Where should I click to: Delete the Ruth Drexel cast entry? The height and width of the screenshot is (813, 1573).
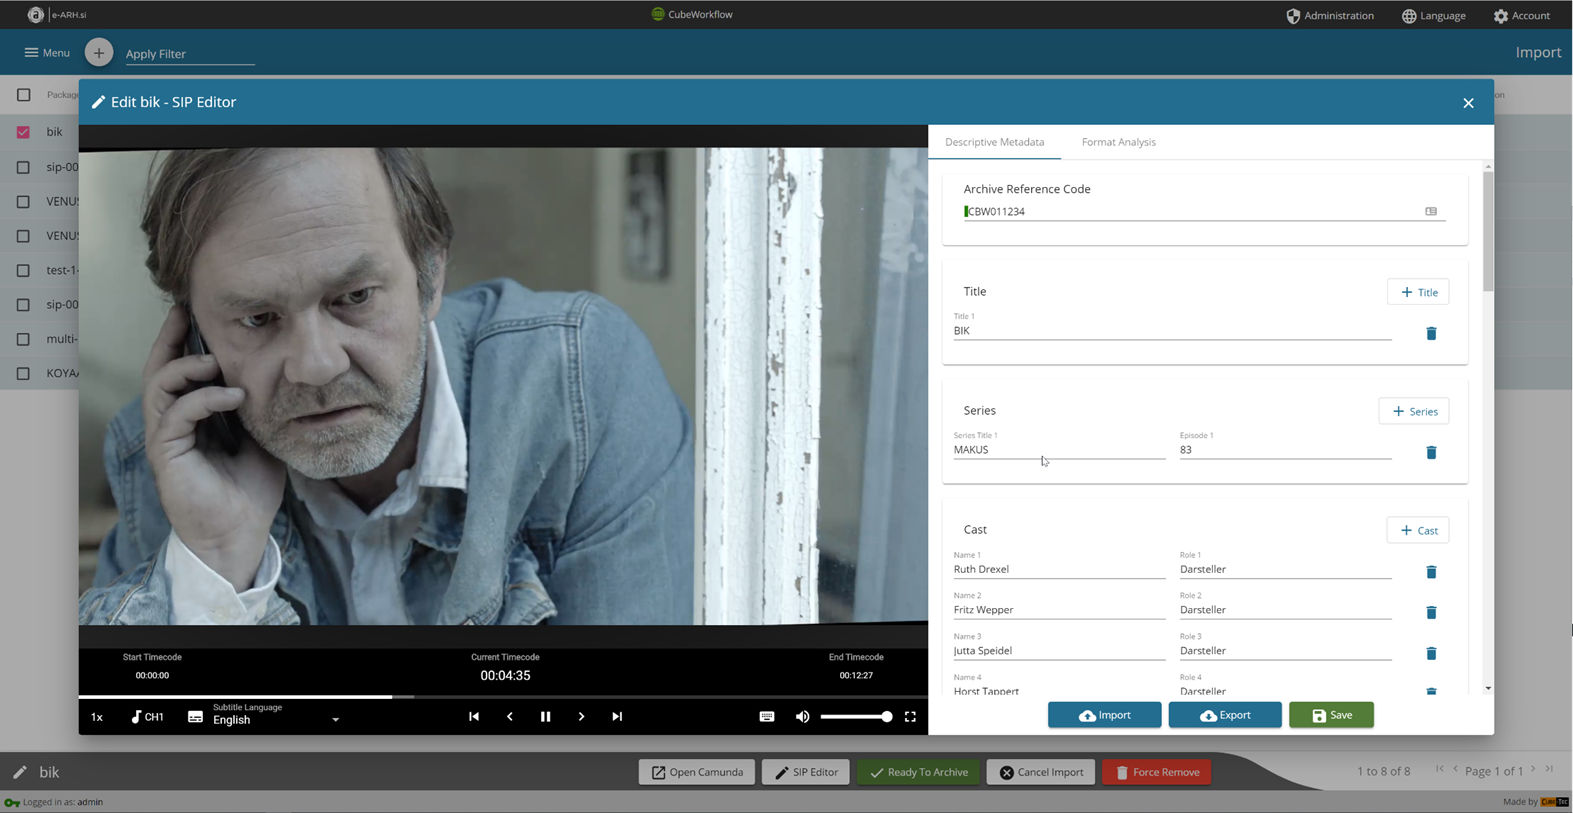[1431, 572]
